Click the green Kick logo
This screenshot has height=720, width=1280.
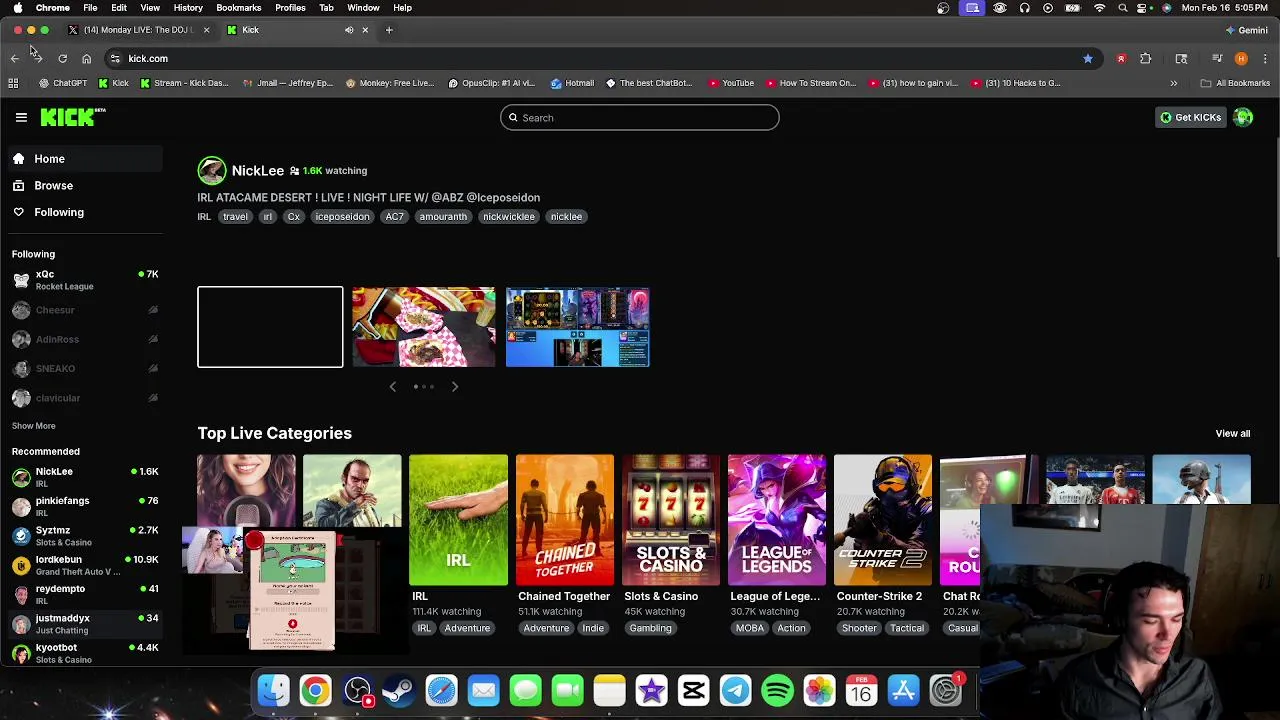coord(72,117)
